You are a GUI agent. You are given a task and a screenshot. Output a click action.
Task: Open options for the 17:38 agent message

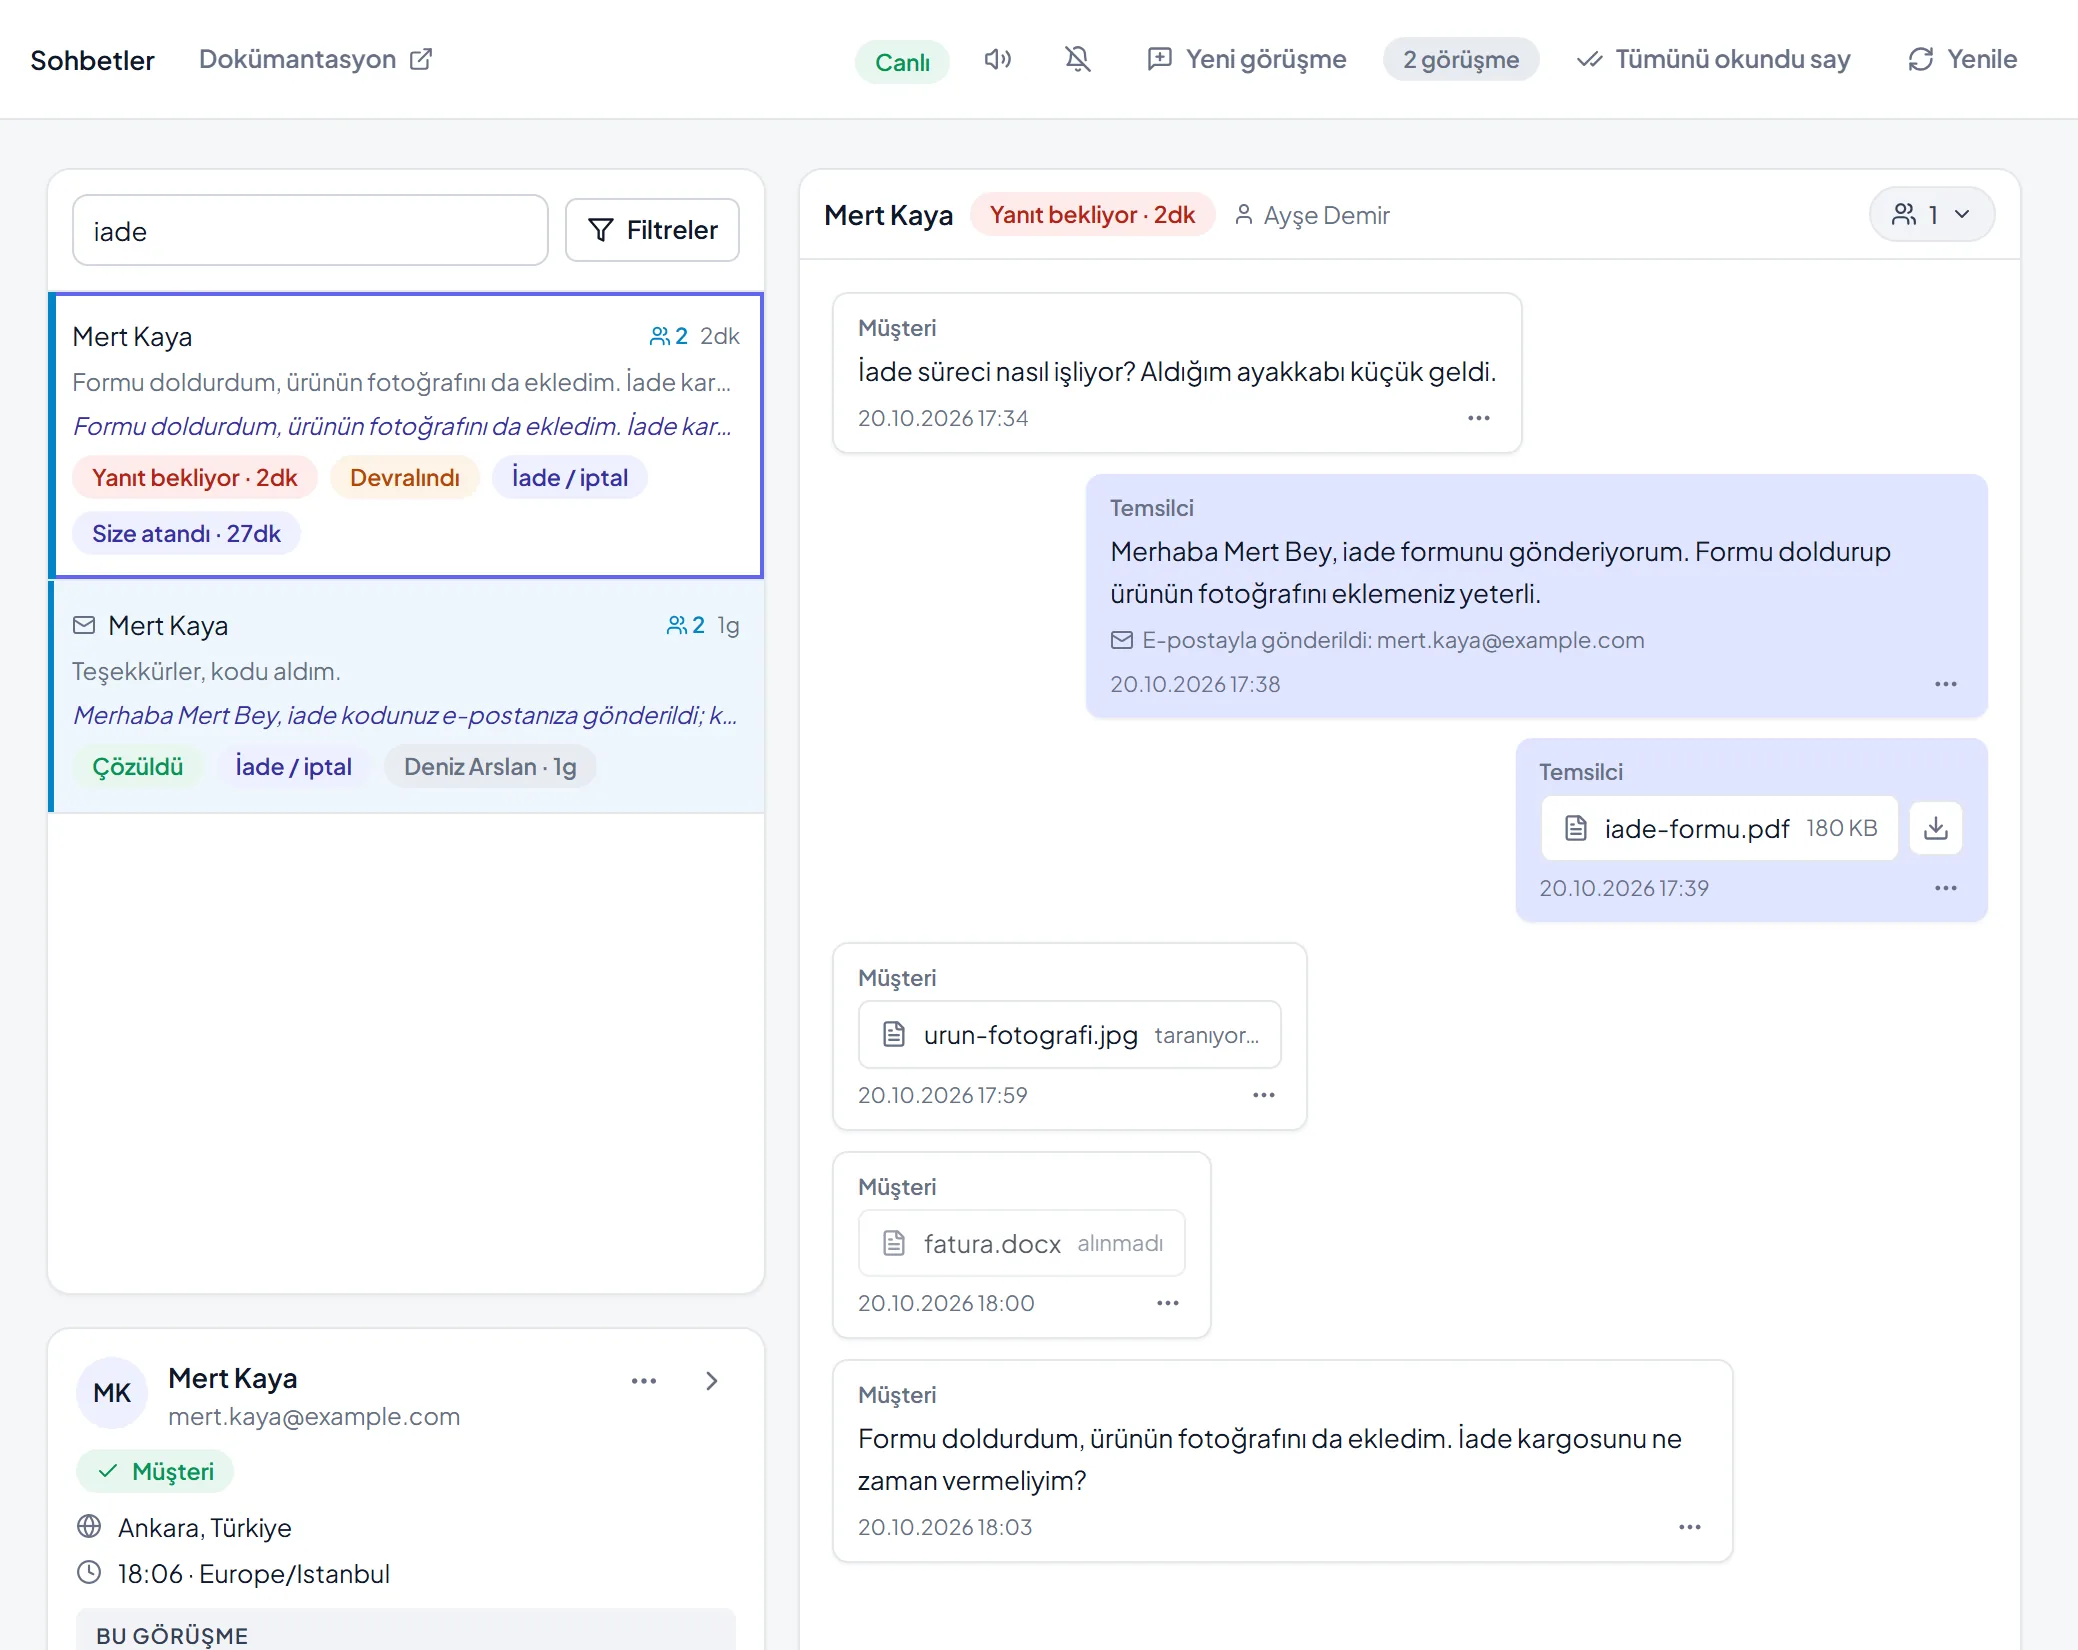point(1945,684)
